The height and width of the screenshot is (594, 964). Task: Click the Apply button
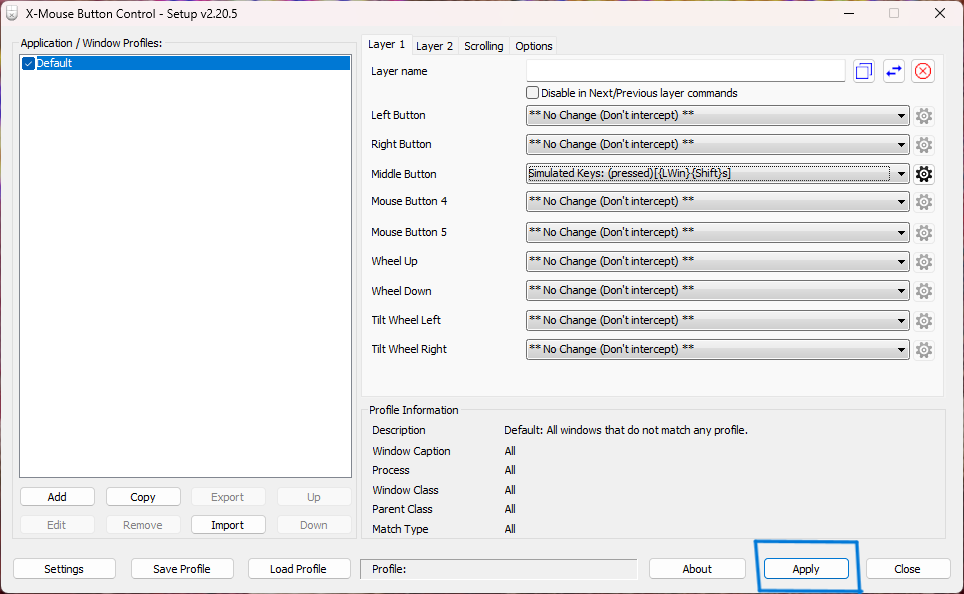806,569
